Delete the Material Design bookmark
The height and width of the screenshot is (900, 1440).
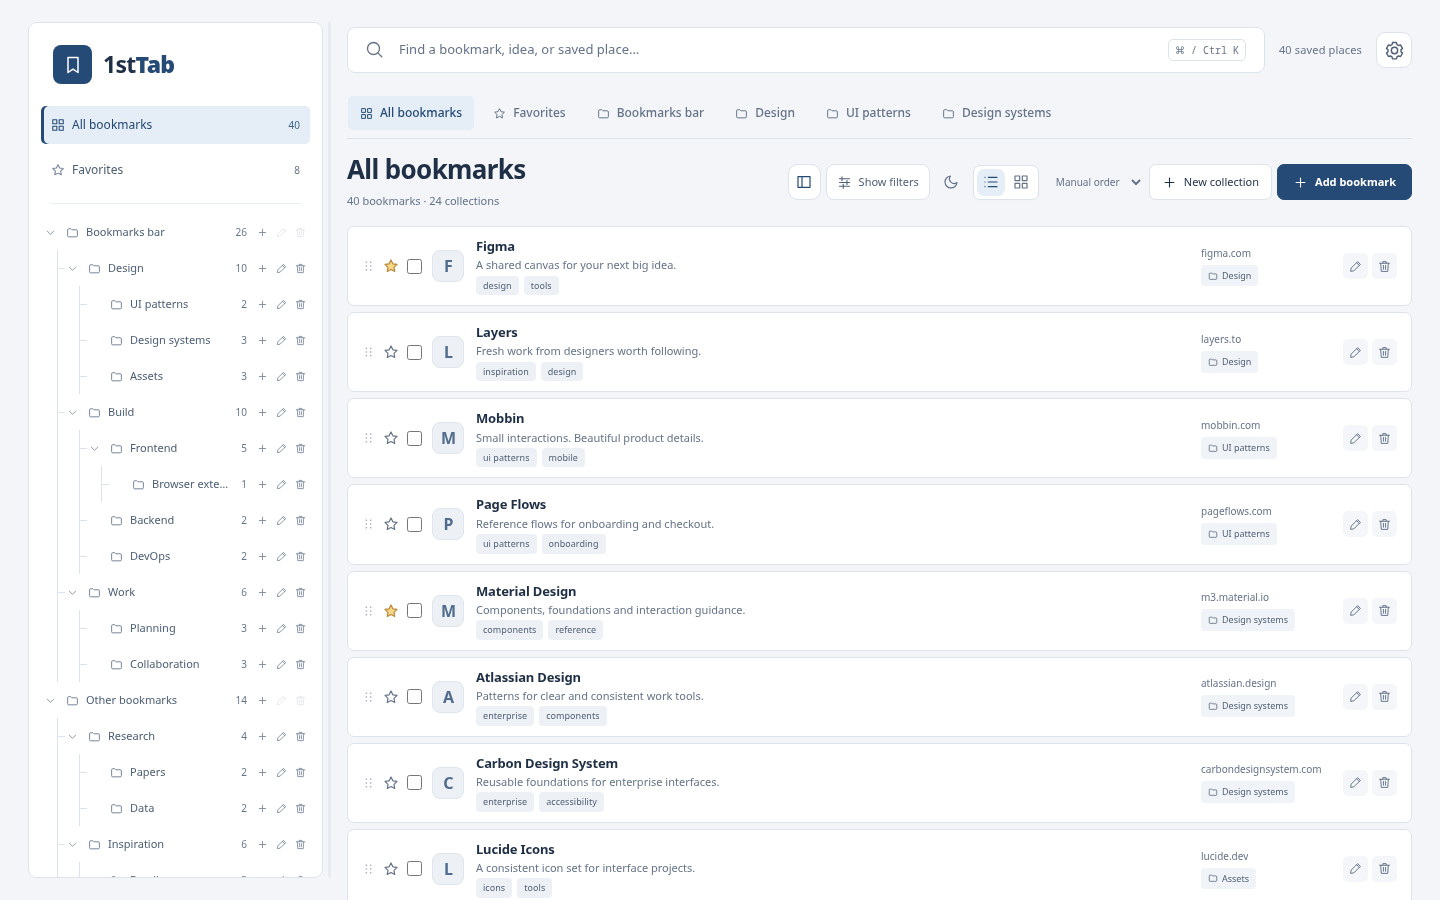(1384, 611)
